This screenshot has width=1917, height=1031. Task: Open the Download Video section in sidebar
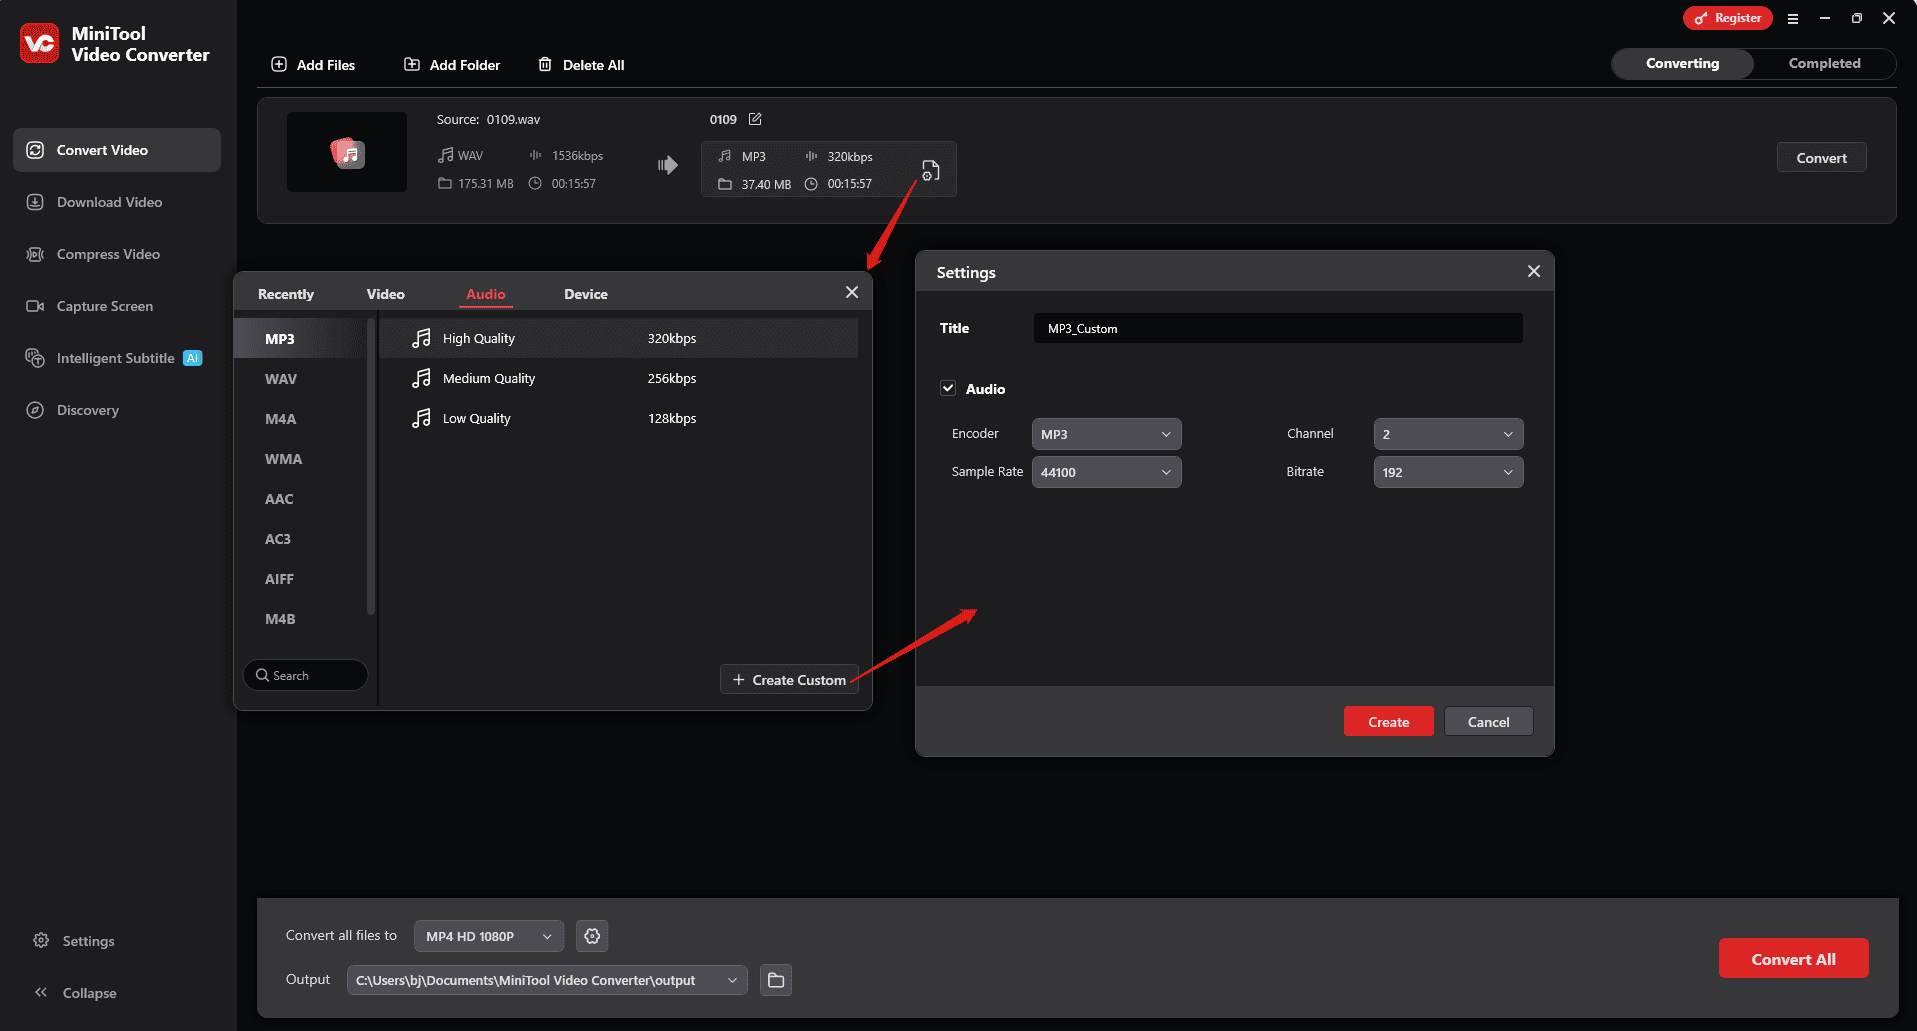point(108,202)
